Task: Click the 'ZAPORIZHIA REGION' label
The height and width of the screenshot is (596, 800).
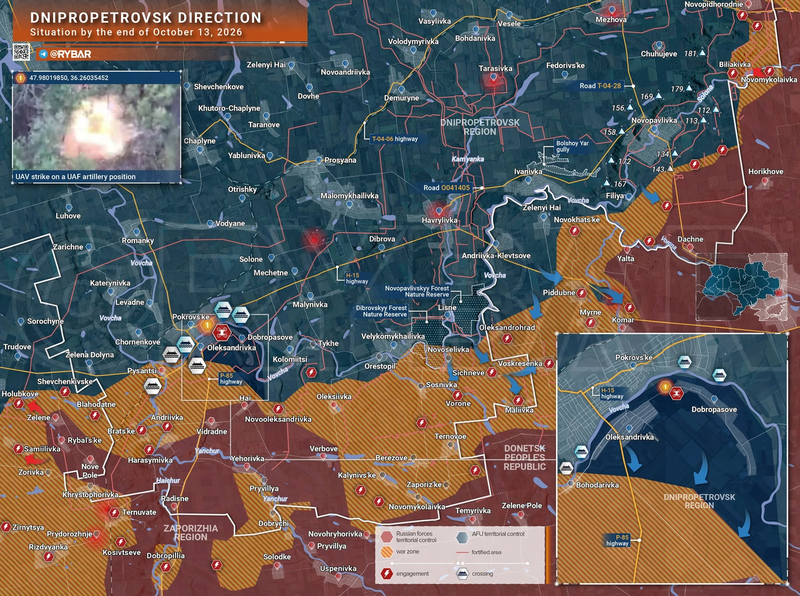Action: (190, 533)
